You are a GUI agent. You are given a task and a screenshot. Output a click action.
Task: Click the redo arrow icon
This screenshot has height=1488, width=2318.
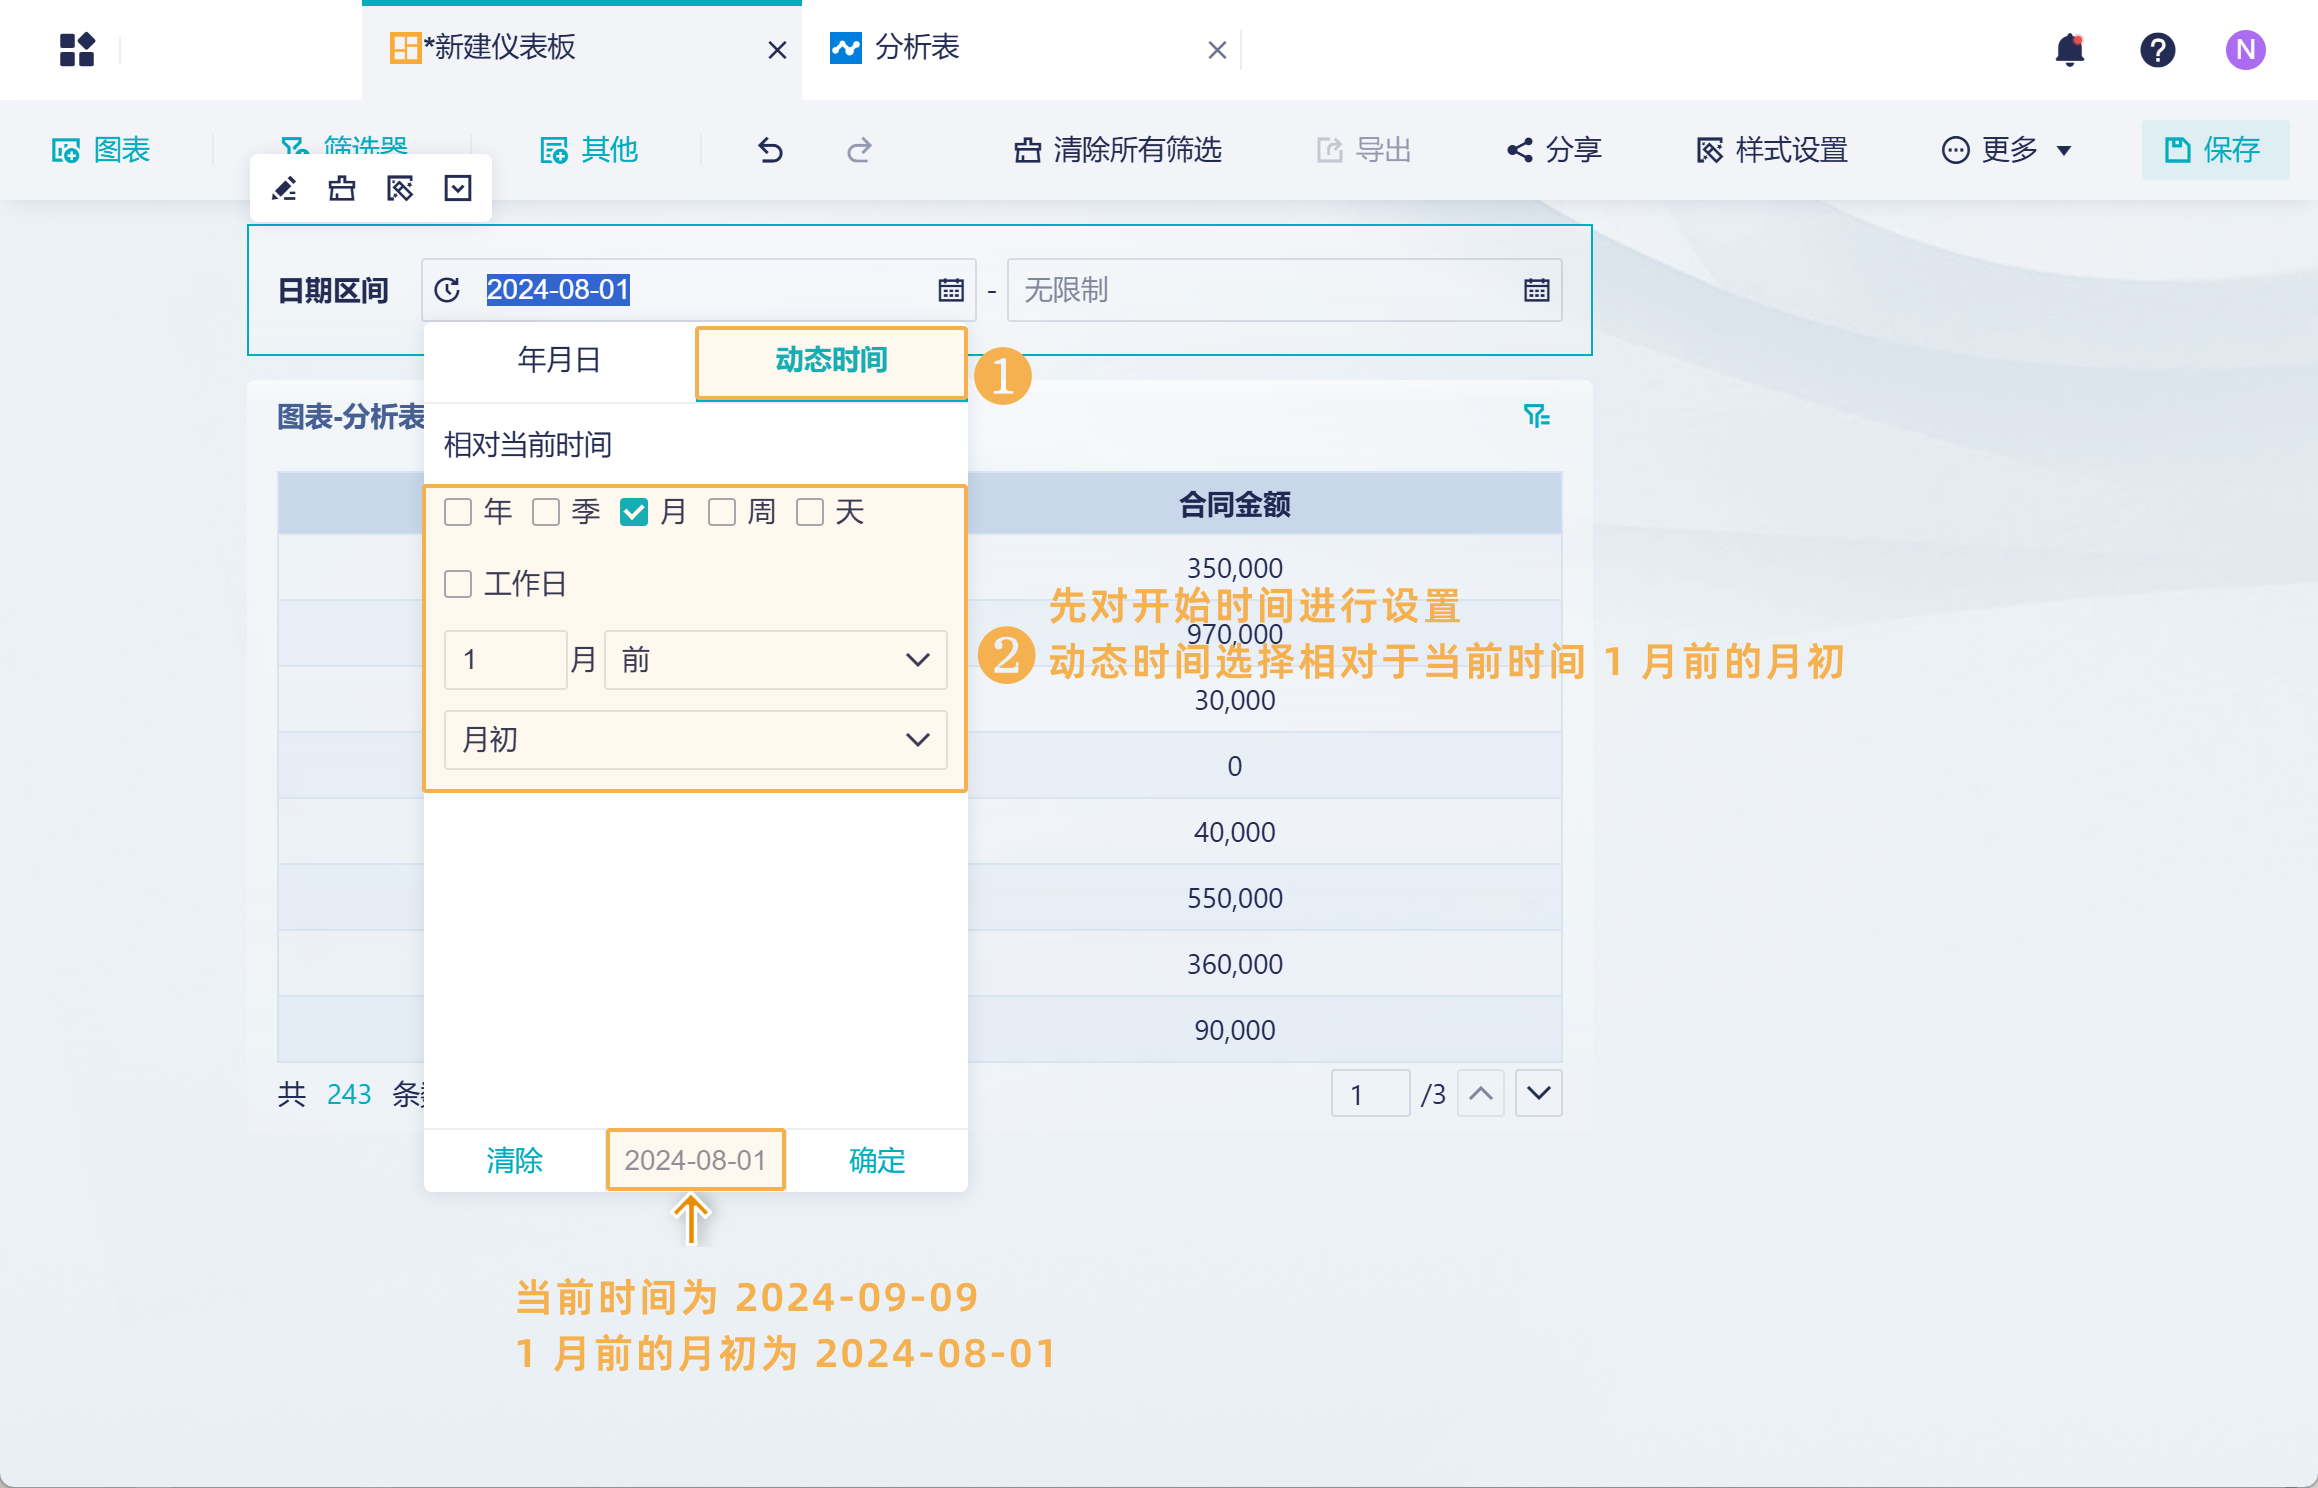pyautogui.click(x=859, y=150)
